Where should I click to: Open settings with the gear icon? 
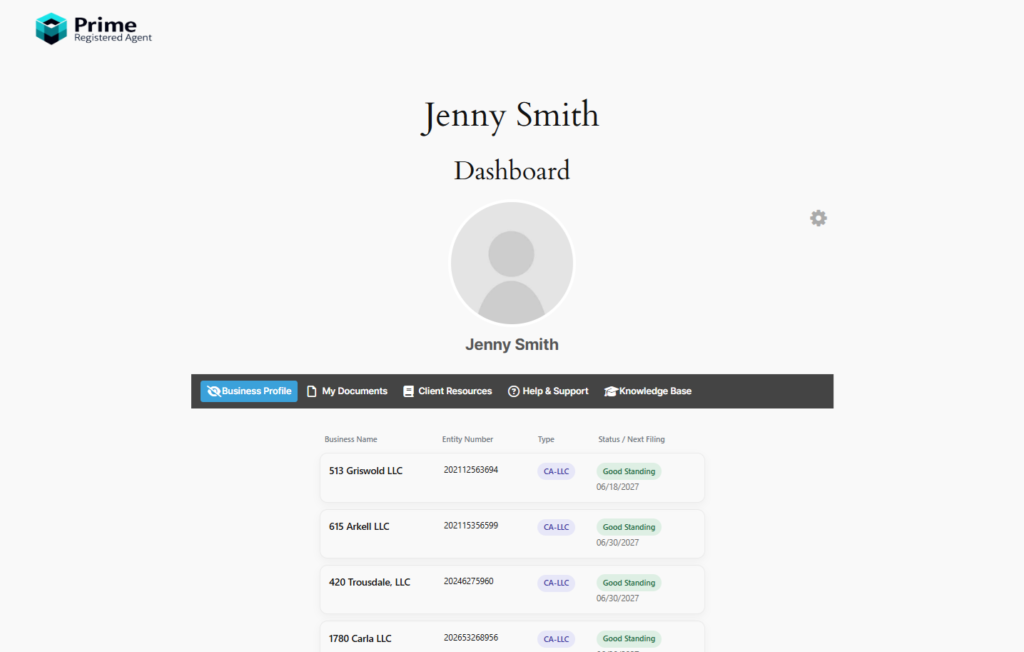click(x=818, y=218)
